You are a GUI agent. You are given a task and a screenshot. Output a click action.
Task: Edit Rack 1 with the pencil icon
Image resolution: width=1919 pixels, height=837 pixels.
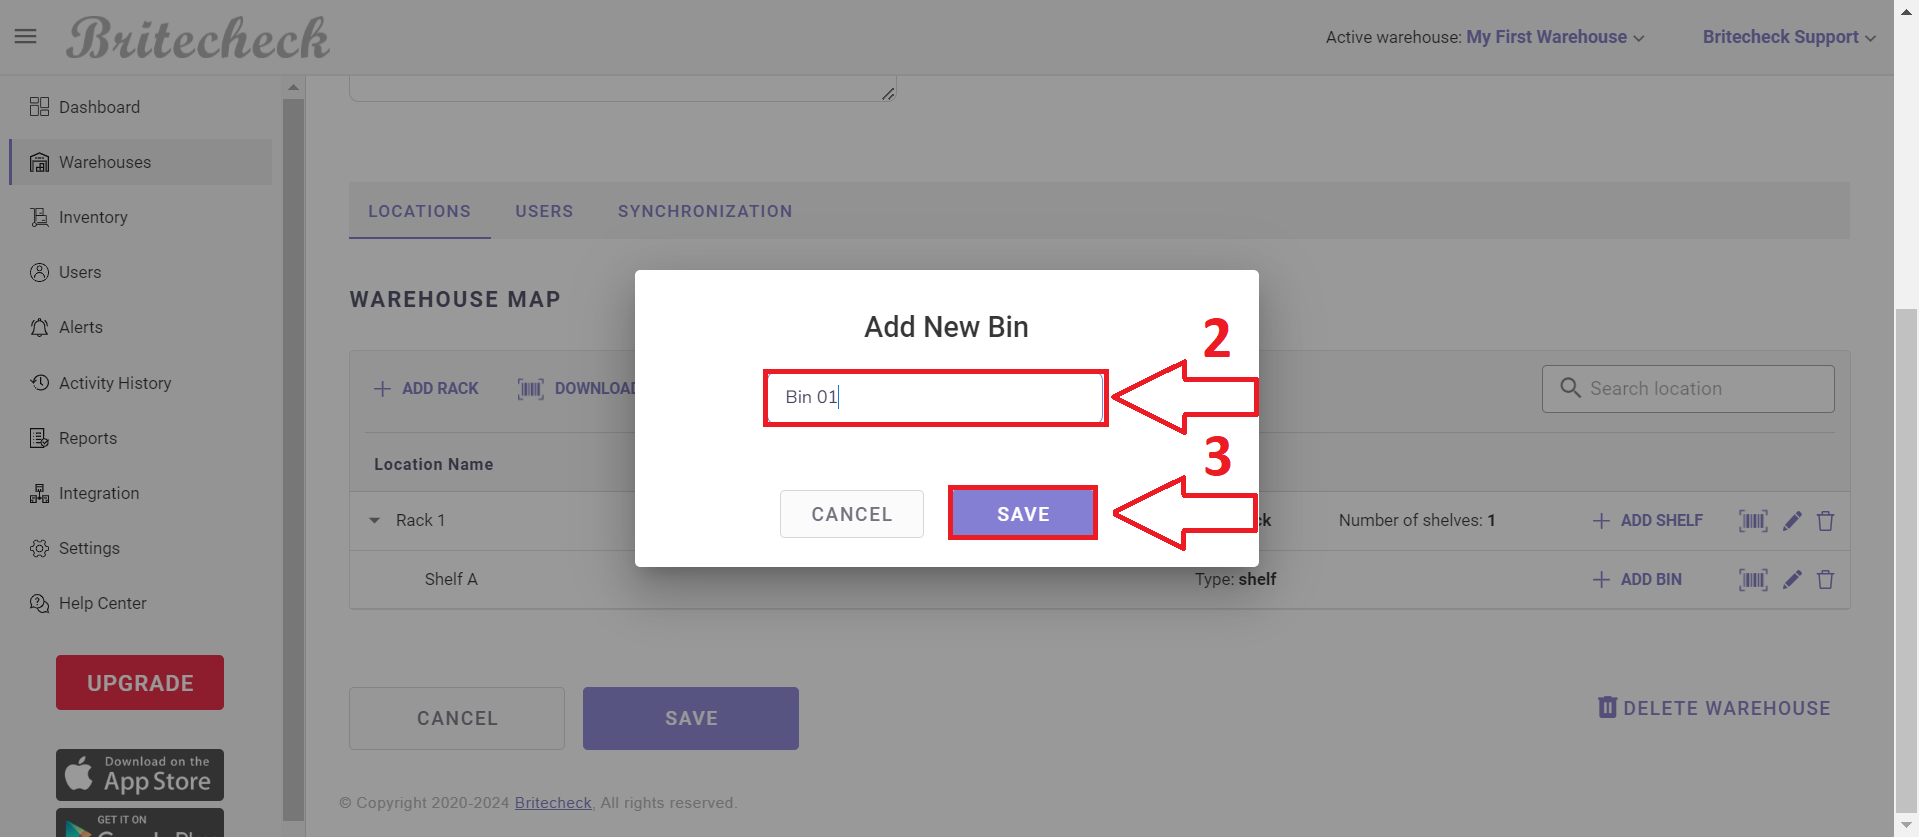point(1792,521)
